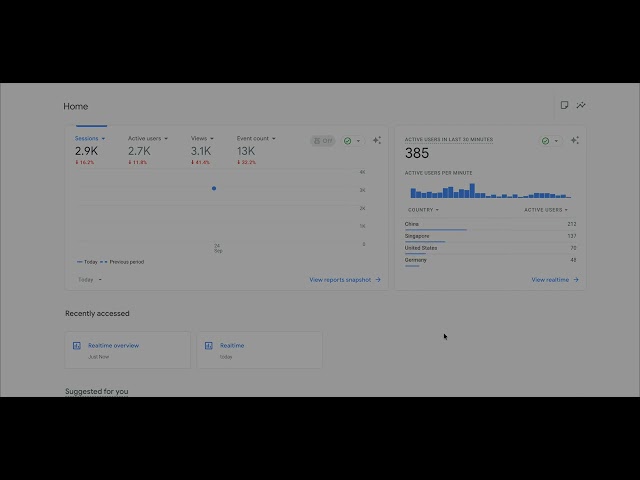640x480 pixels.
Task: Open data quality dropdown in Sessions card
Action: 352,141
